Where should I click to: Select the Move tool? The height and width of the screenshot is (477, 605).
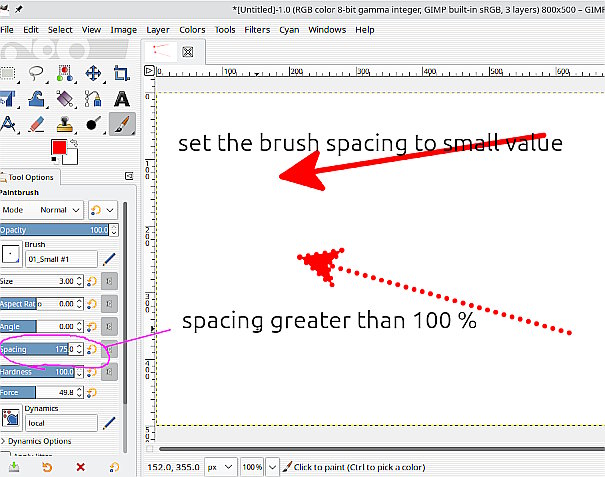coord(93,73)
